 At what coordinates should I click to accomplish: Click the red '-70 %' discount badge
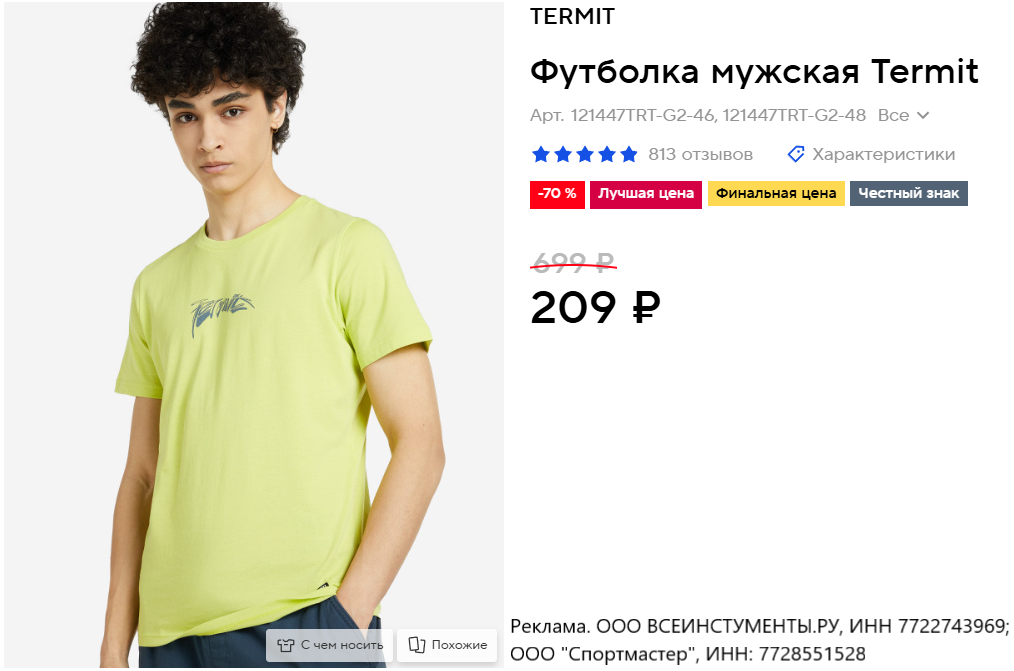tap(557, 194)
